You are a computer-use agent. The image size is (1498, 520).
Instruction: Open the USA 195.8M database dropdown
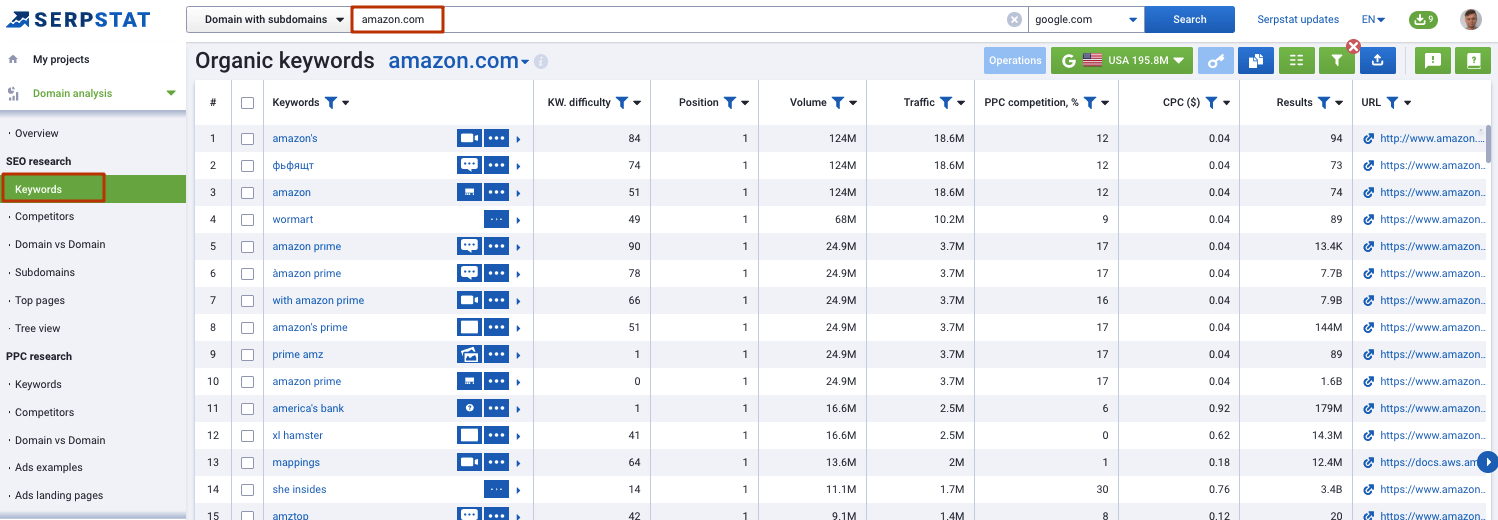coord(1122,61)
